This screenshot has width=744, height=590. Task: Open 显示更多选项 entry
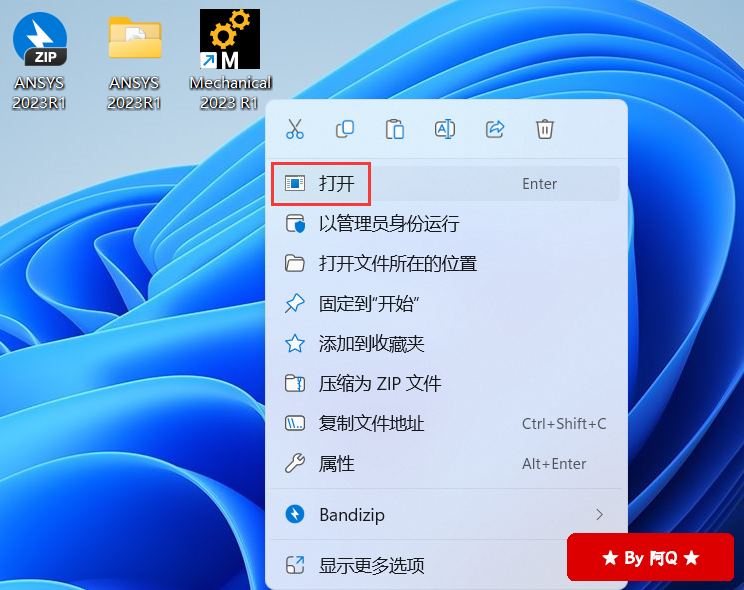tap(419, 565)
